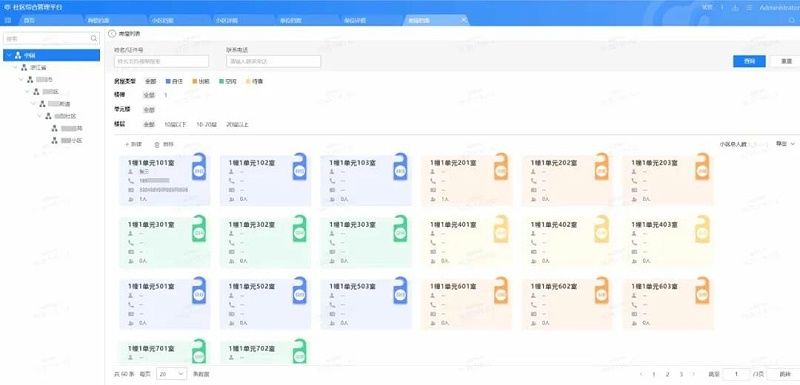This screenshot has height=385, width=800.
Task: Collapse the 中国 tree node chevron
Action: coord(9,55)
